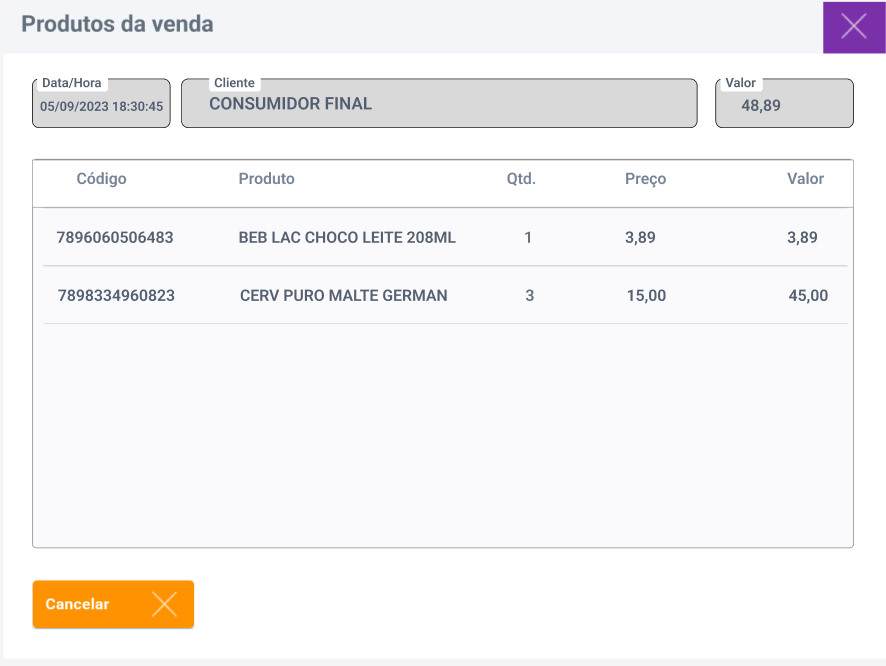Click total value 45,00 in table
The image size is (886, 666).
(x=808, y=296)
